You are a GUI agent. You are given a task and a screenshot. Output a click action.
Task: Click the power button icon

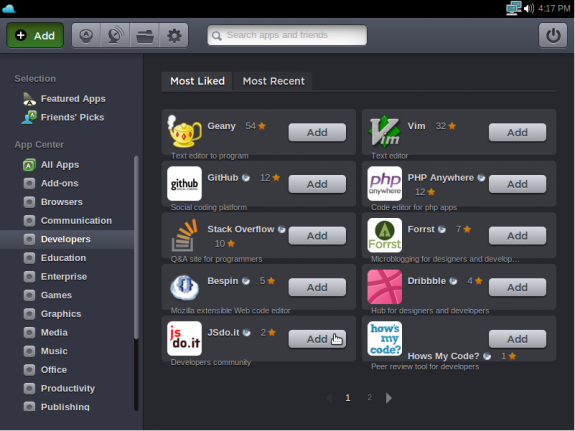pyautogui.click(x=553, y=36)
